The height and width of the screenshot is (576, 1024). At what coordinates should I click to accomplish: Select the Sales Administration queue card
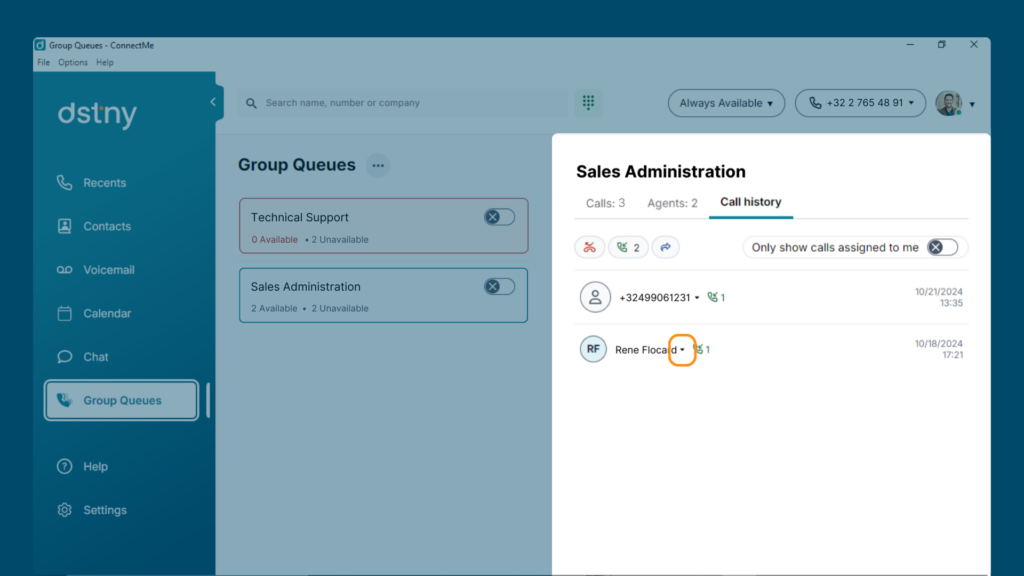coord(383,295)
